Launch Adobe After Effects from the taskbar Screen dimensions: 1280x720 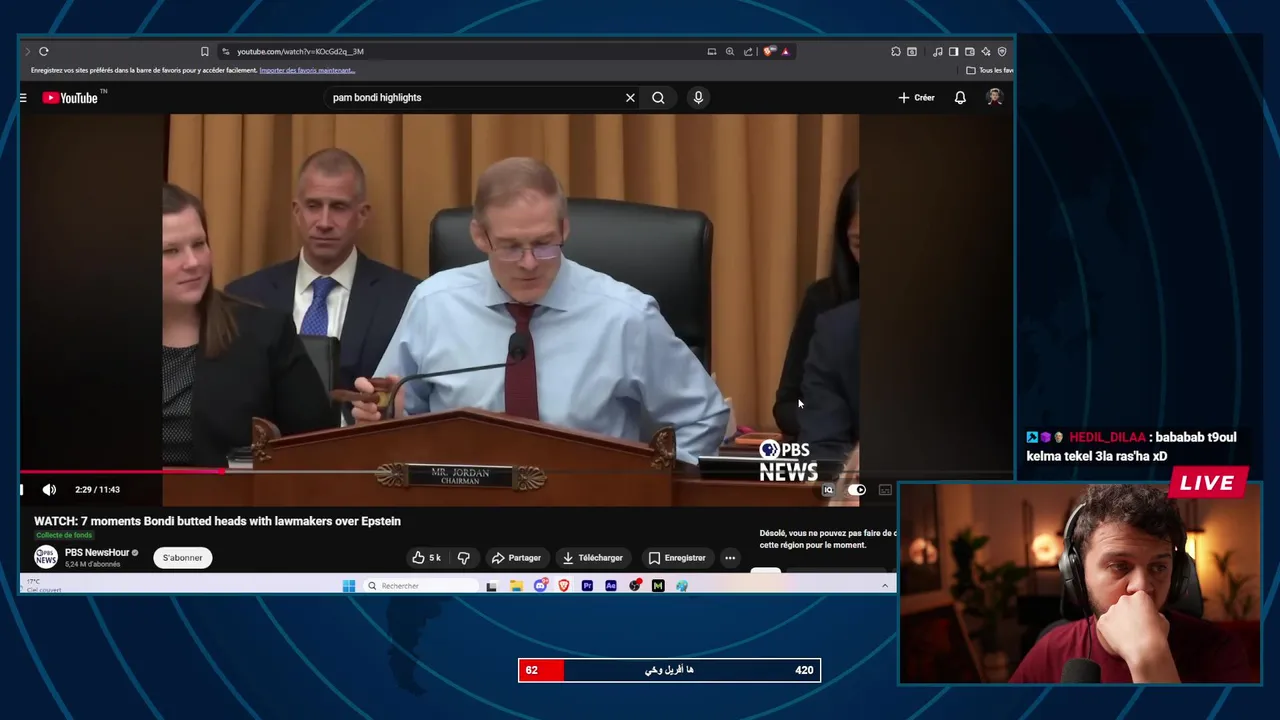pos(611,586)
